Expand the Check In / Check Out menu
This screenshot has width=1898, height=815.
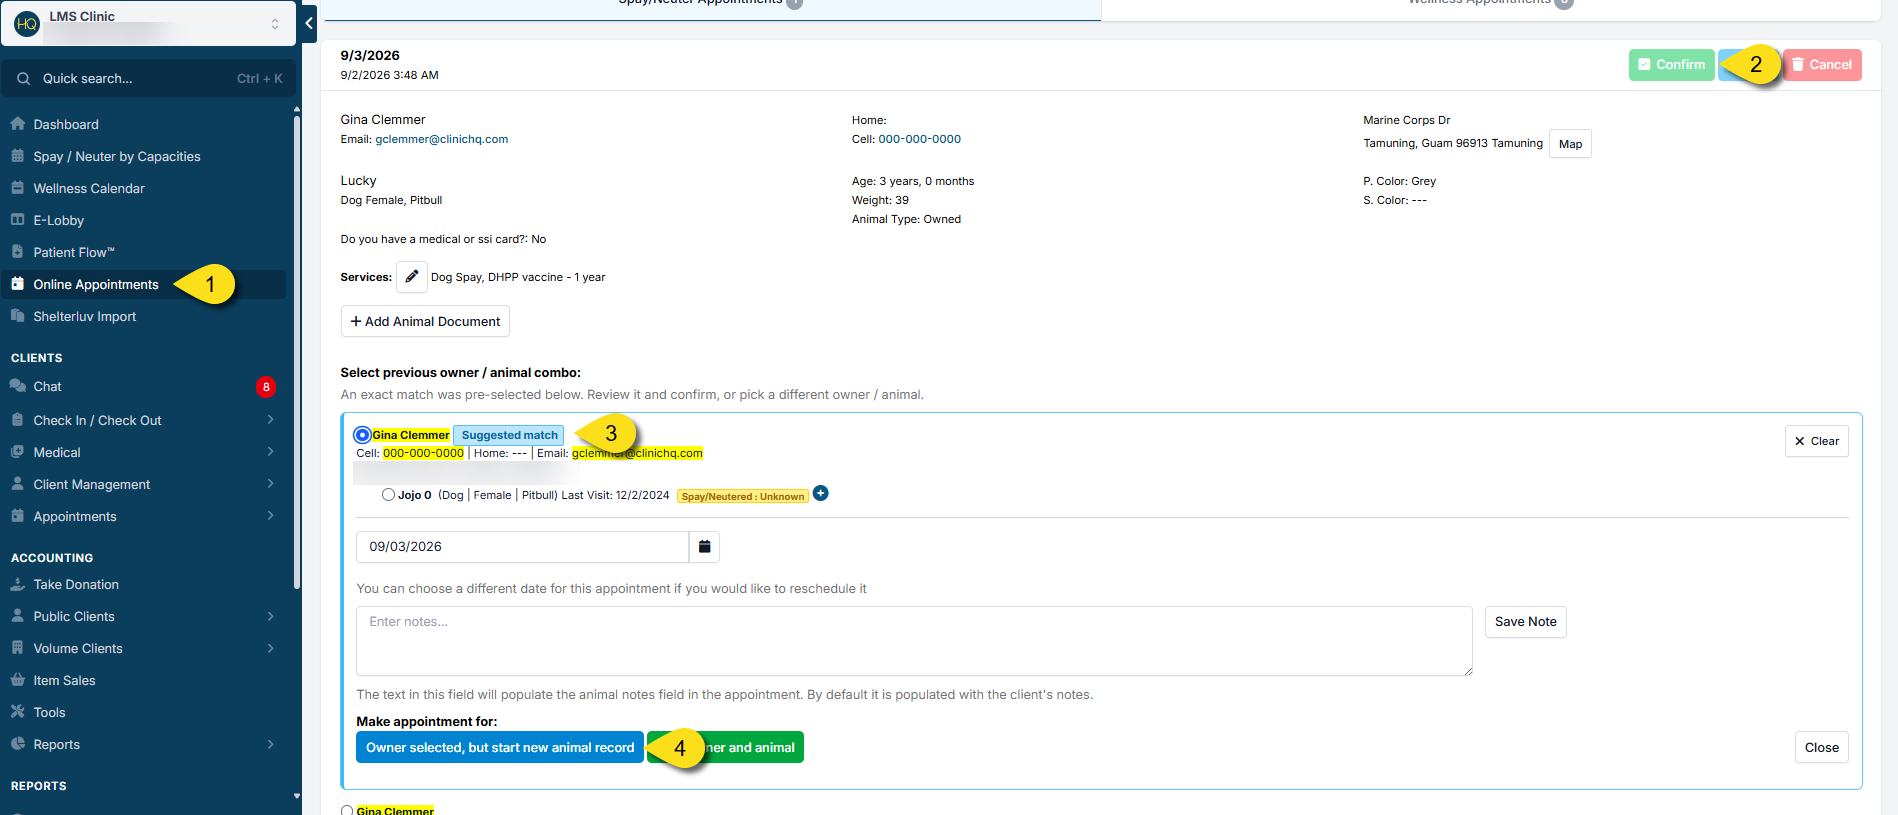tap(143, 420)
